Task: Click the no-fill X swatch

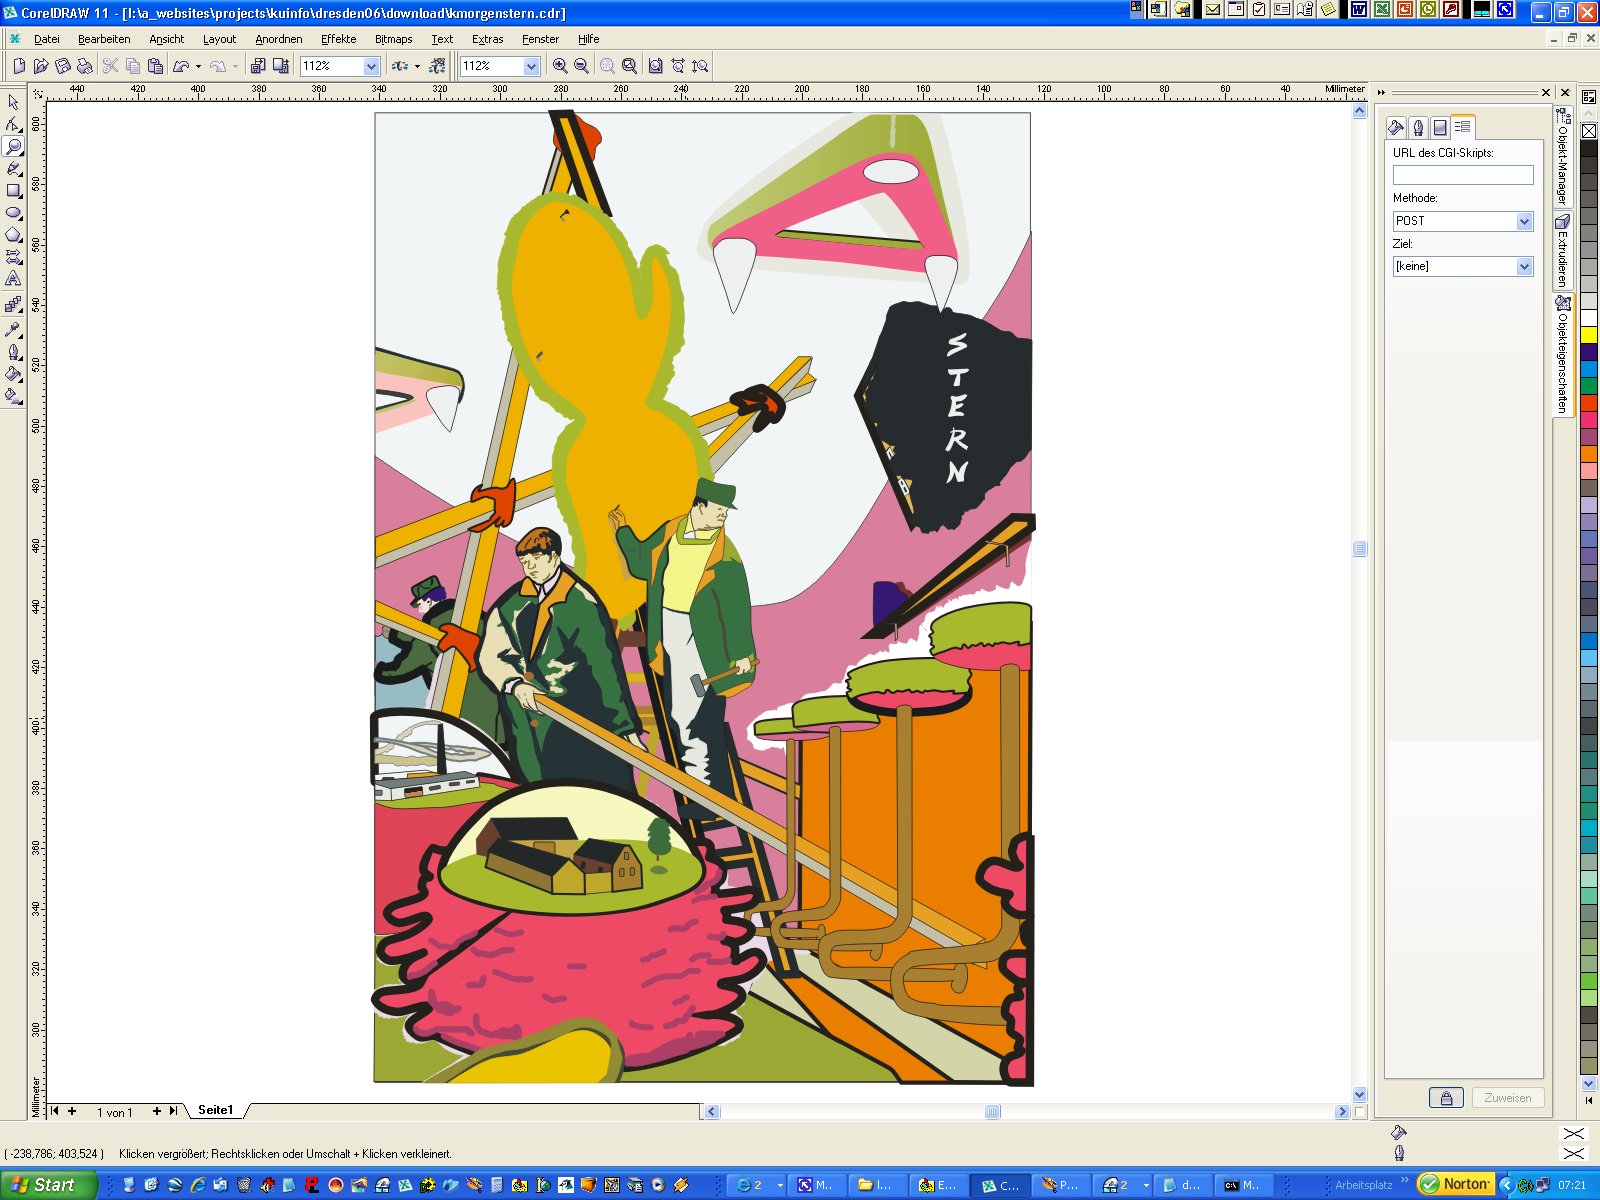Action: click(1589, 131)
